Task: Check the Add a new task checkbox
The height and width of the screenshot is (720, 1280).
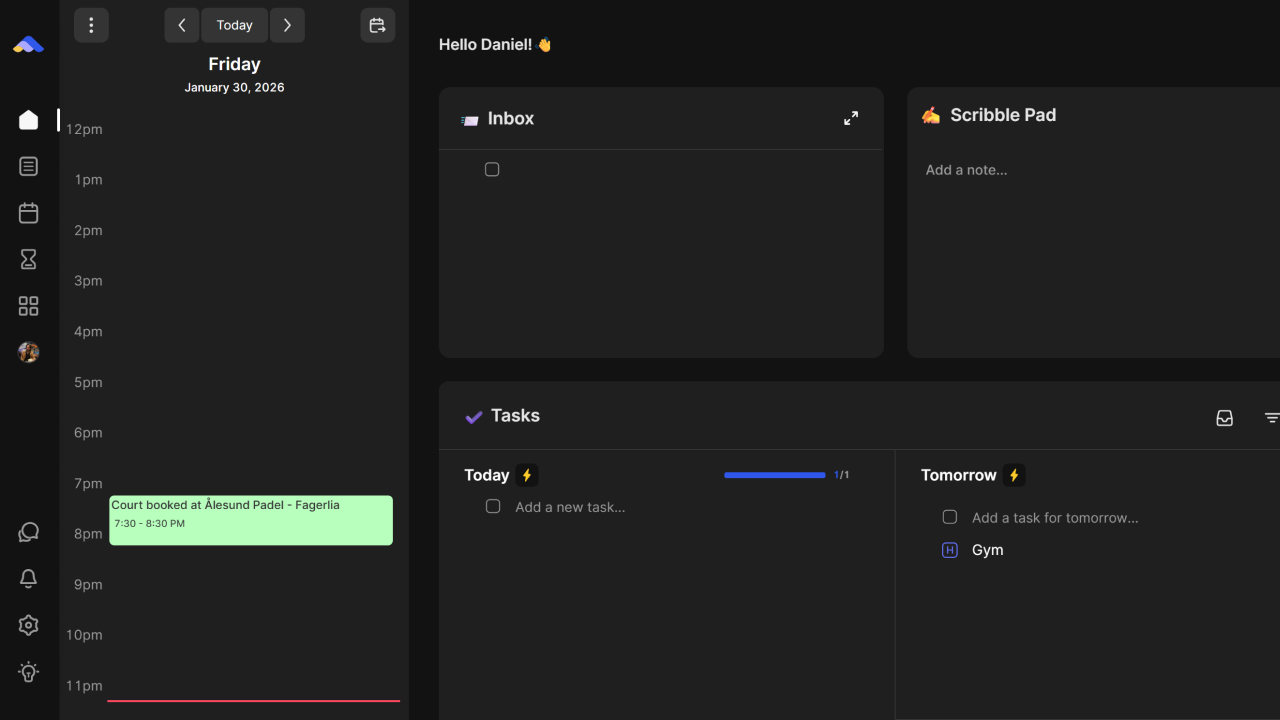Action: (492, 506)
